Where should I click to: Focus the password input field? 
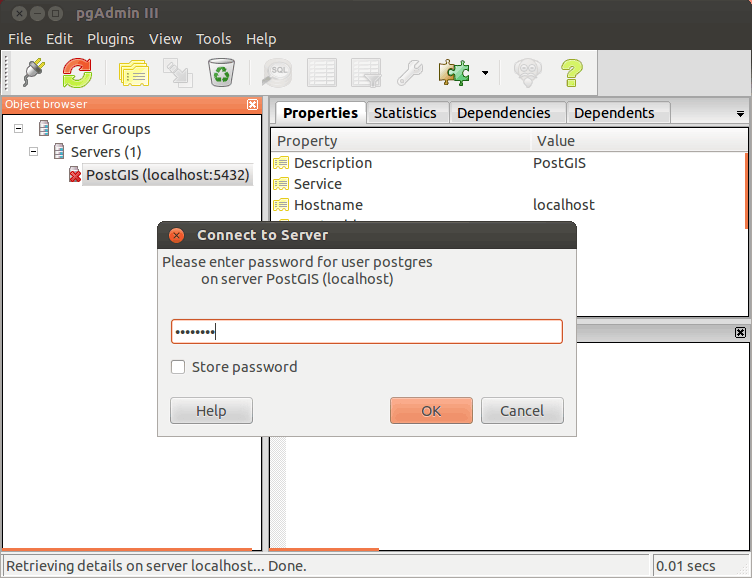pos(366,331)
